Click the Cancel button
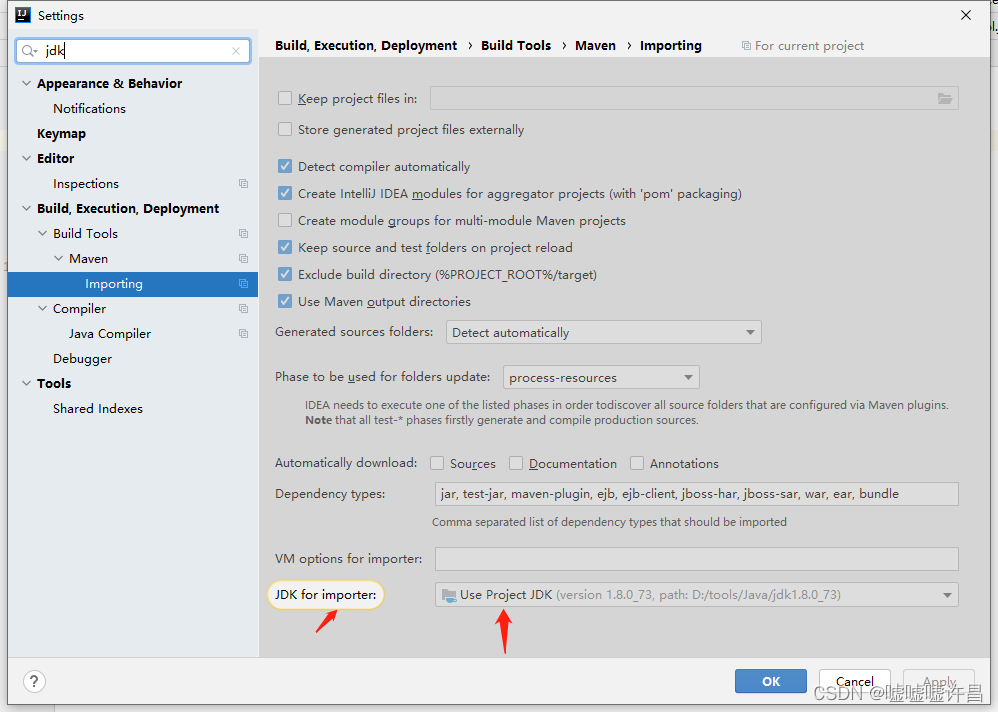998x712 pixels. [x=854, y=681]
